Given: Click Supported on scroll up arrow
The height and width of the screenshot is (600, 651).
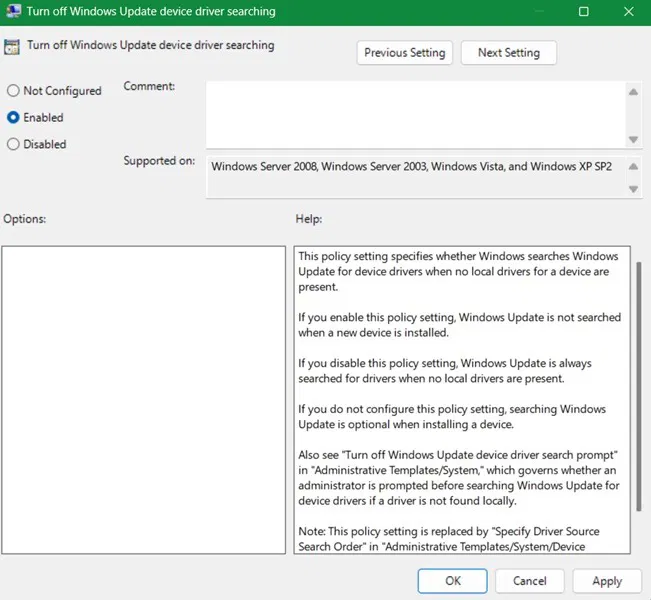Looking at the screenshot, I should [x=633, y=167].
